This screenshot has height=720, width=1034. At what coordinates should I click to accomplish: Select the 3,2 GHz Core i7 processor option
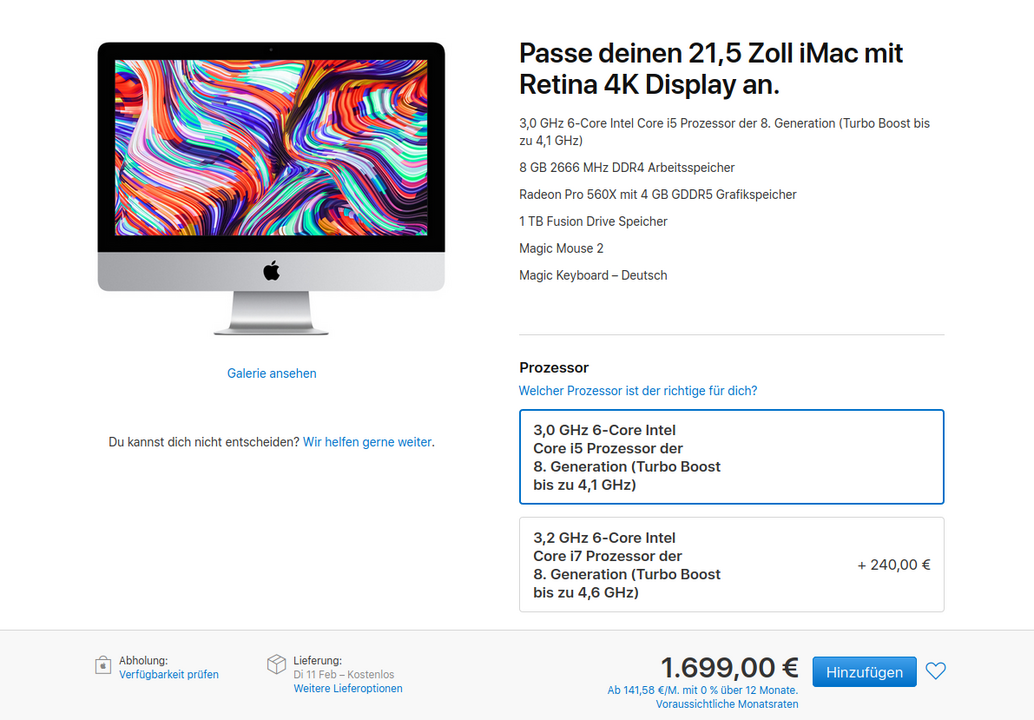pos(731,564)
